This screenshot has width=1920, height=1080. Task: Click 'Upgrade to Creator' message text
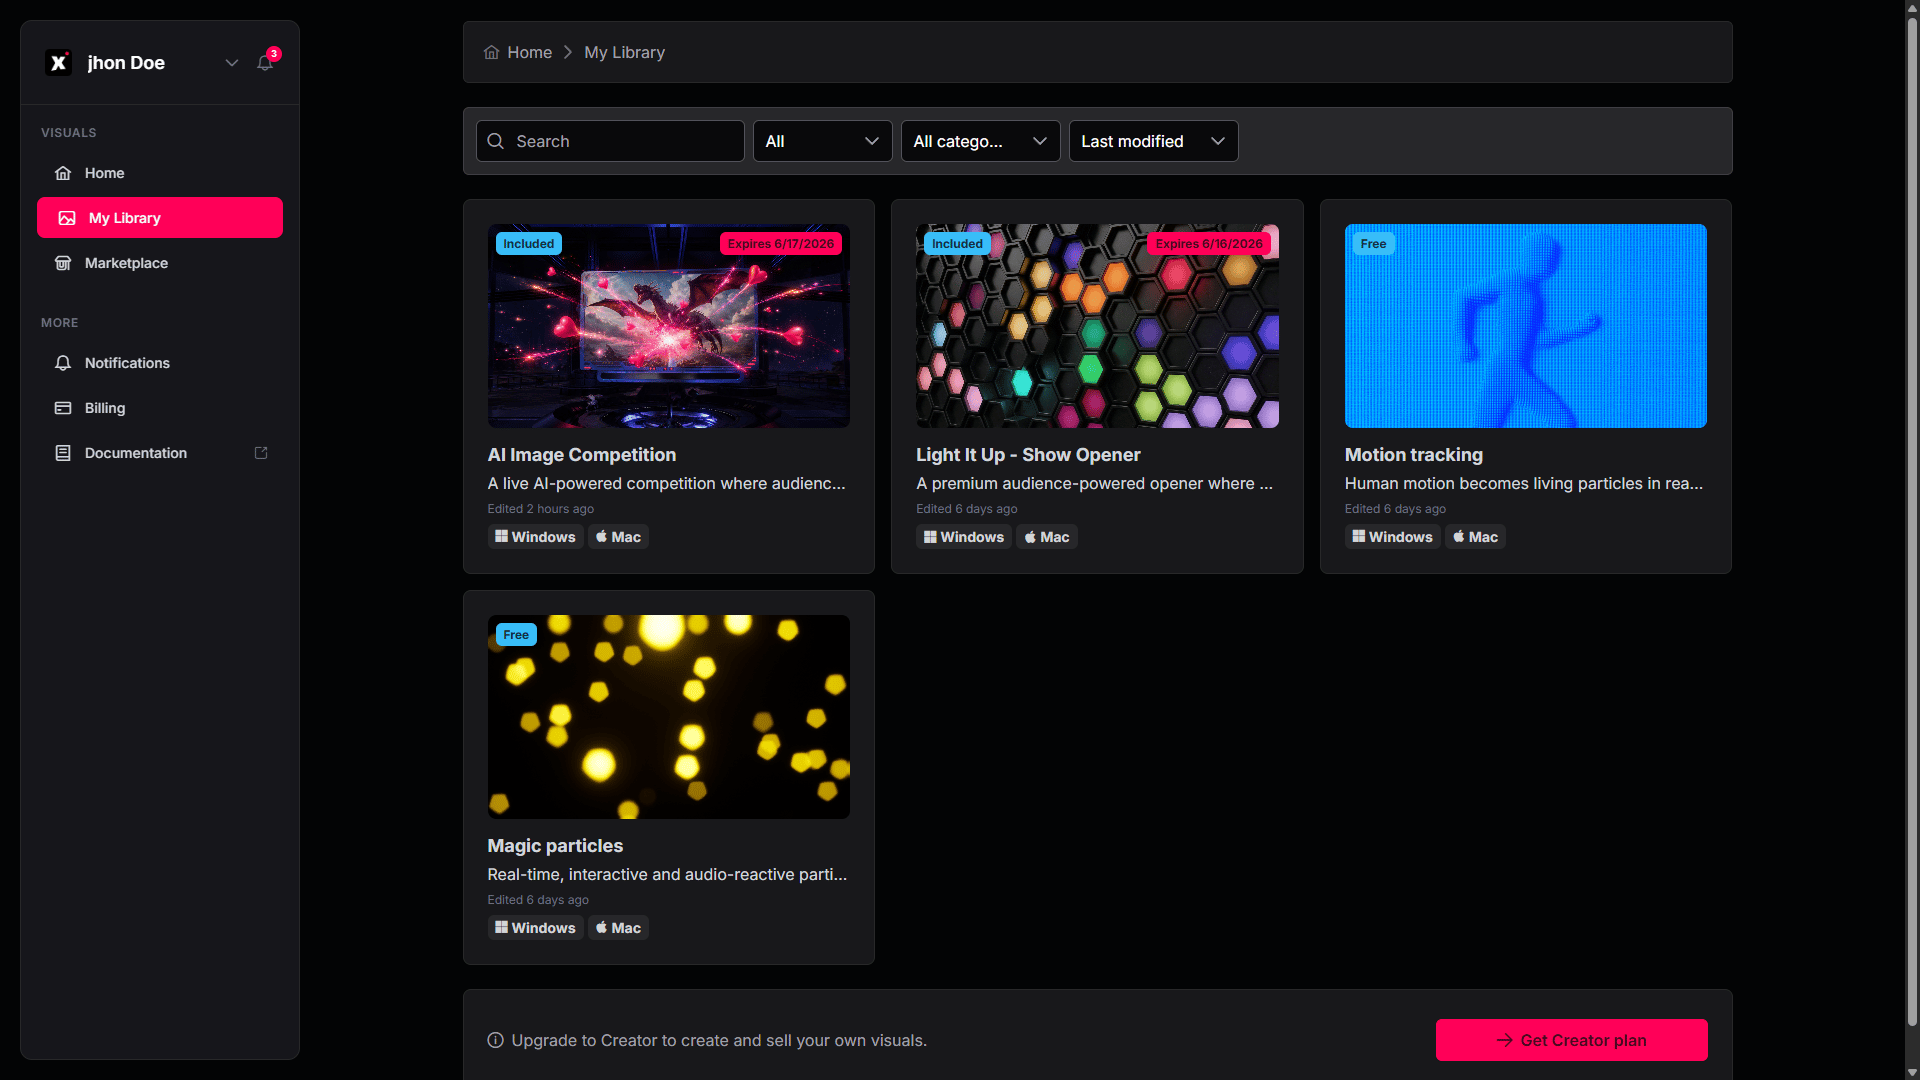[x=719, y=1040]
